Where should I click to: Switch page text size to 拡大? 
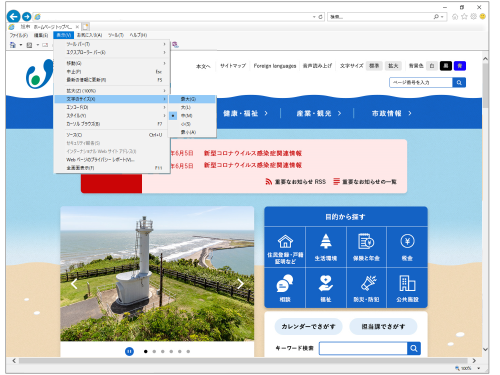pos(393,66)
